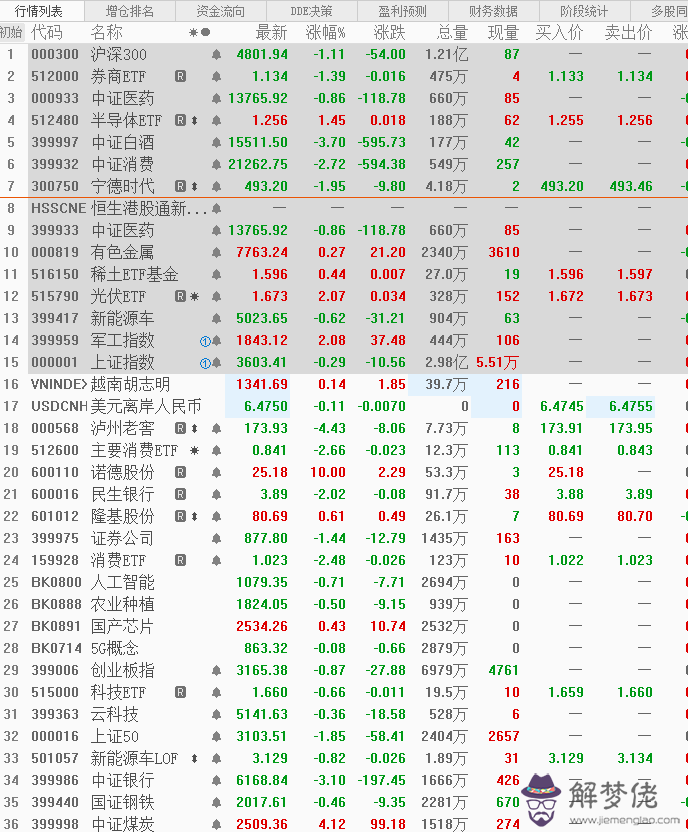
Task: Click the R margin icon for 半导体ETF
Action: point(180,120)
